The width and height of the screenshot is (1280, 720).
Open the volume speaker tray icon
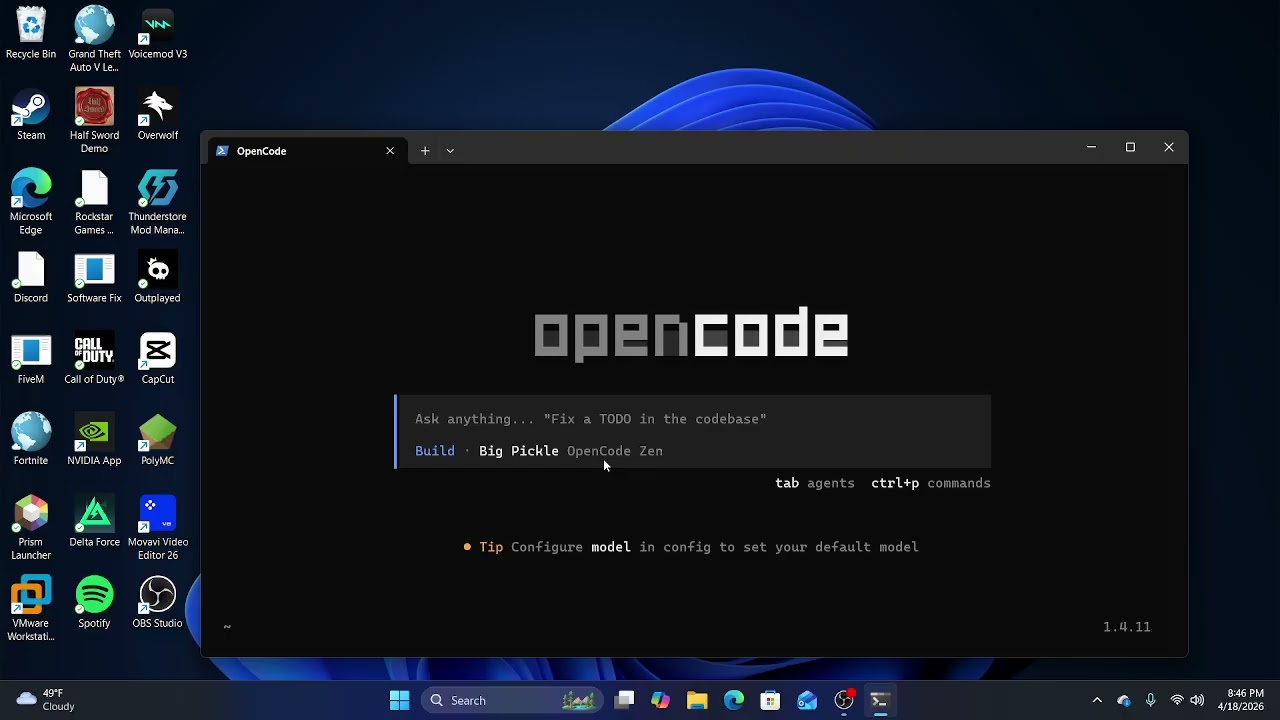click(x=1197, y=700)
